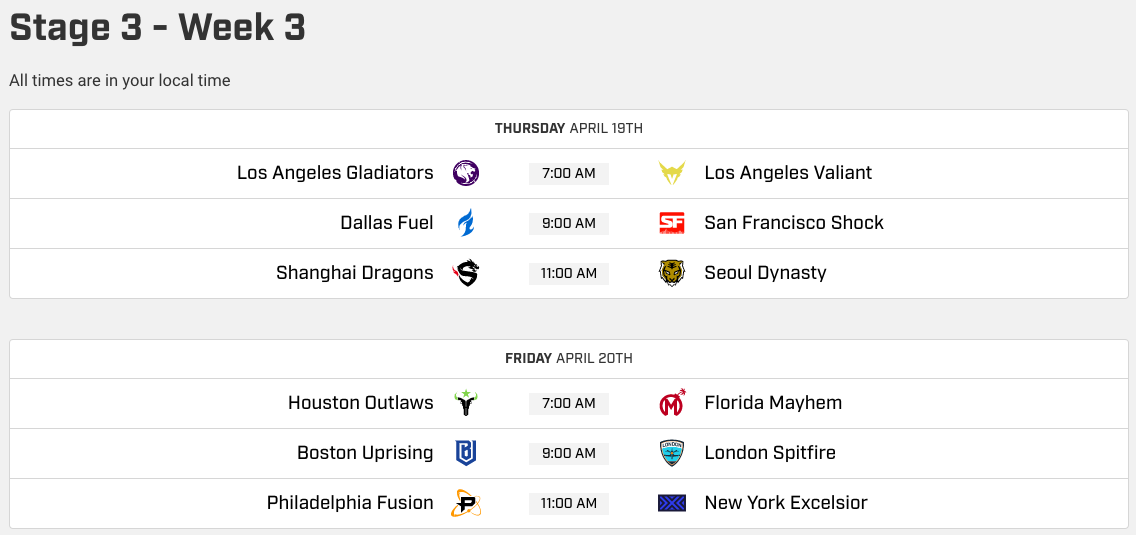Open the Seoul Dynasty team link
The height and width of the screenshot is (535, 1136).
point(765,273)
